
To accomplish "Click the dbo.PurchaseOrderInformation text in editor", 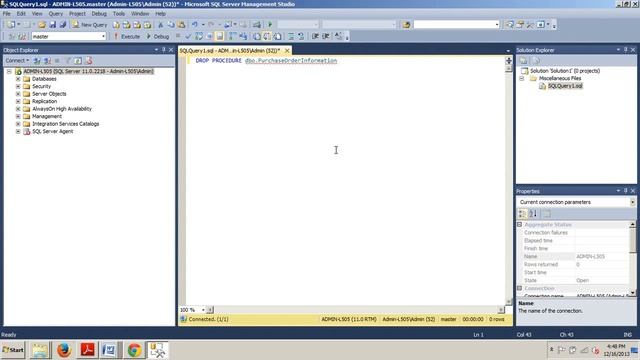I will 291,60.
